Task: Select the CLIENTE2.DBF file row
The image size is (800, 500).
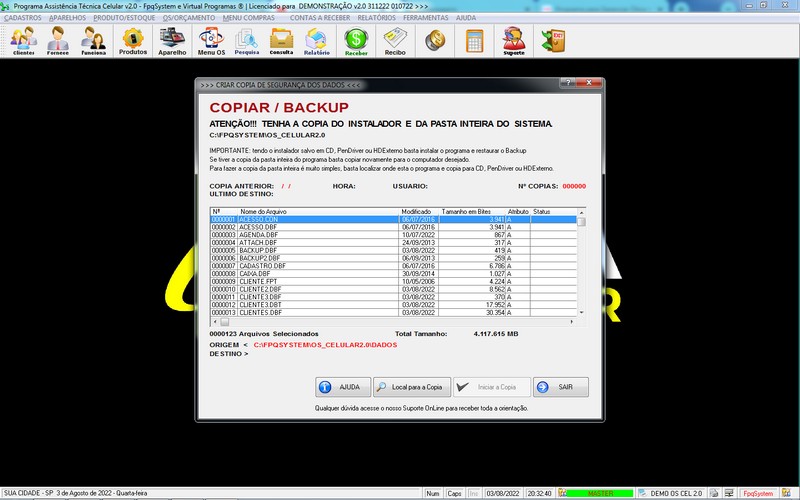Action: click(393, 289)
